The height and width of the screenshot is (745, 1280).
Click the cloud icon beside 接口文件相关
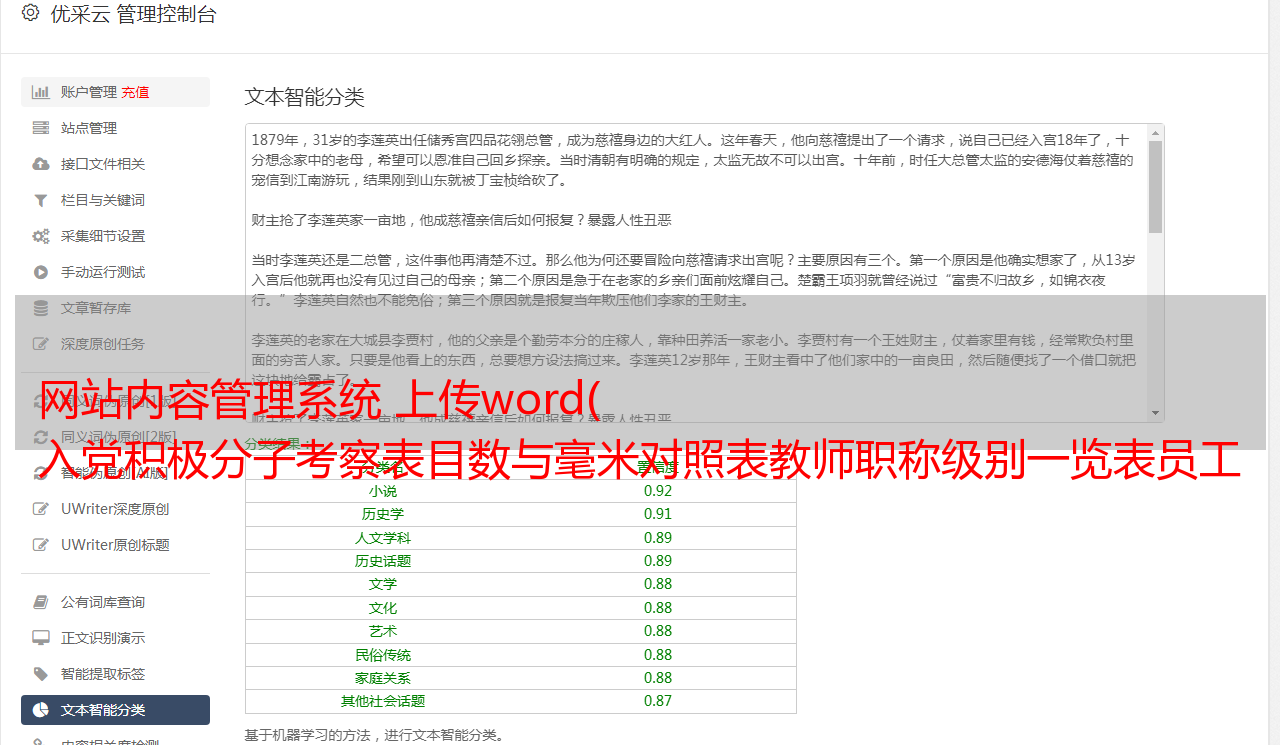[41, 164]
